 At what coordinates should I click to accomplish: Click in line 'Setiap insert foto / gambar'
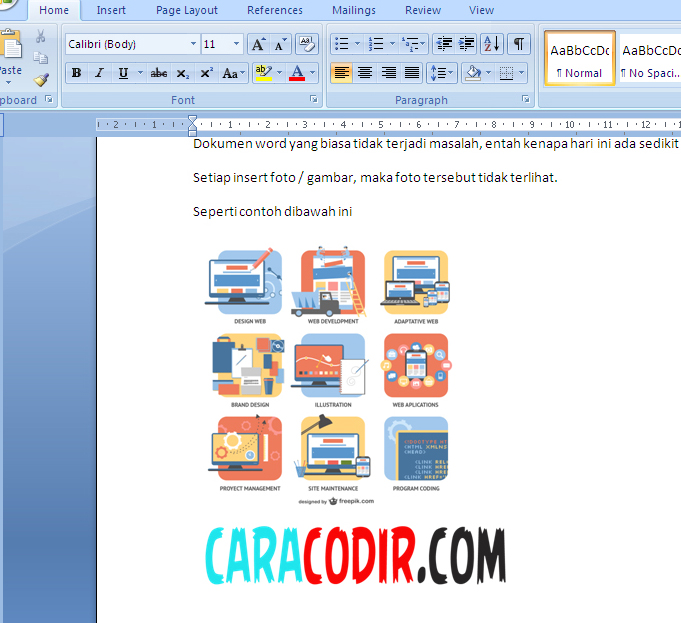[x=375, y=178]
